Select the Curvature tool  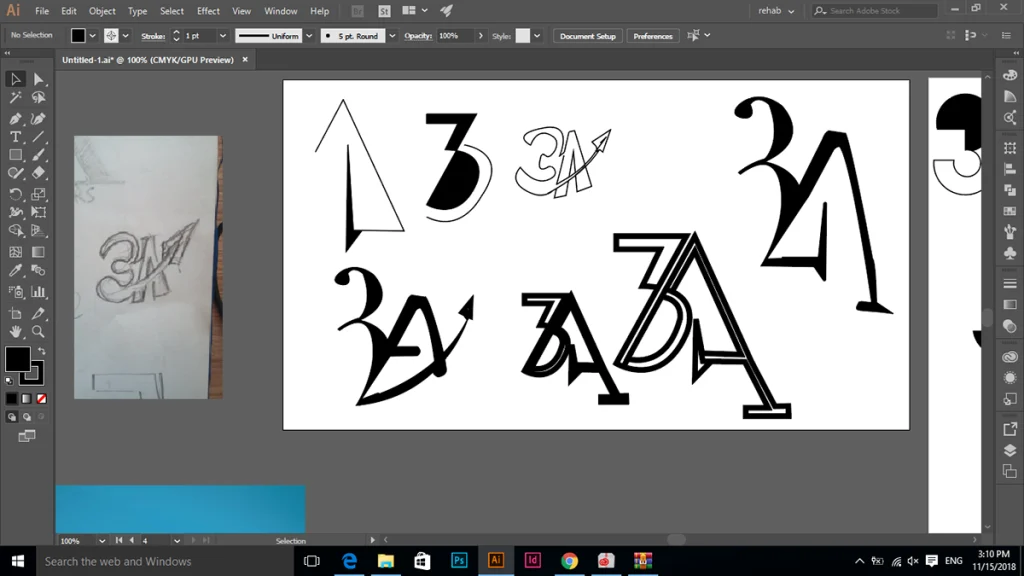click(39, 119)
